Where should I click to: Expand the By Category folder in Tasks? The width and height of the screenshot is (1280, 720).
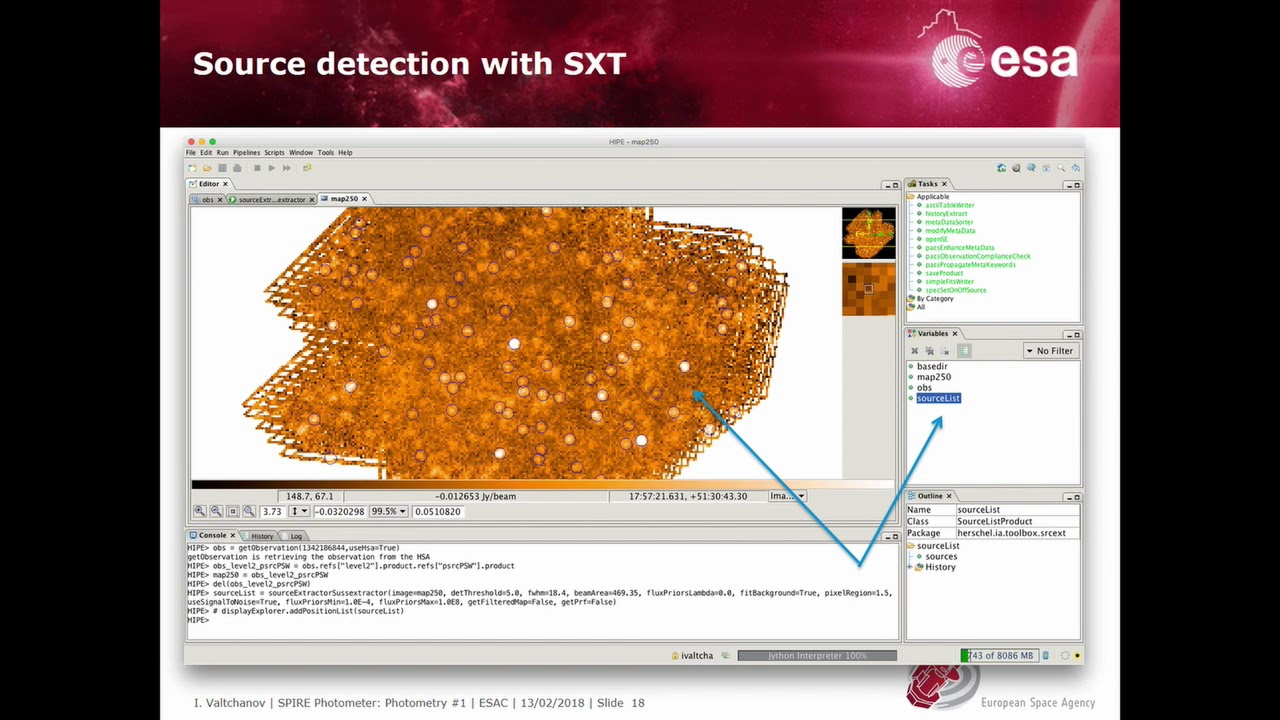[x=911, y=298]
